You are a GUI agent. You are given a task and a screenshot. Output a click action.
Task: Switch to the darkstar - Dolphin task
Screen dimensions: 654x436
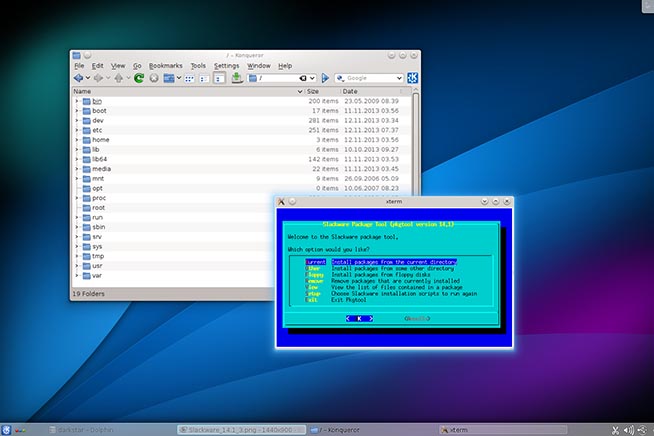111,430
